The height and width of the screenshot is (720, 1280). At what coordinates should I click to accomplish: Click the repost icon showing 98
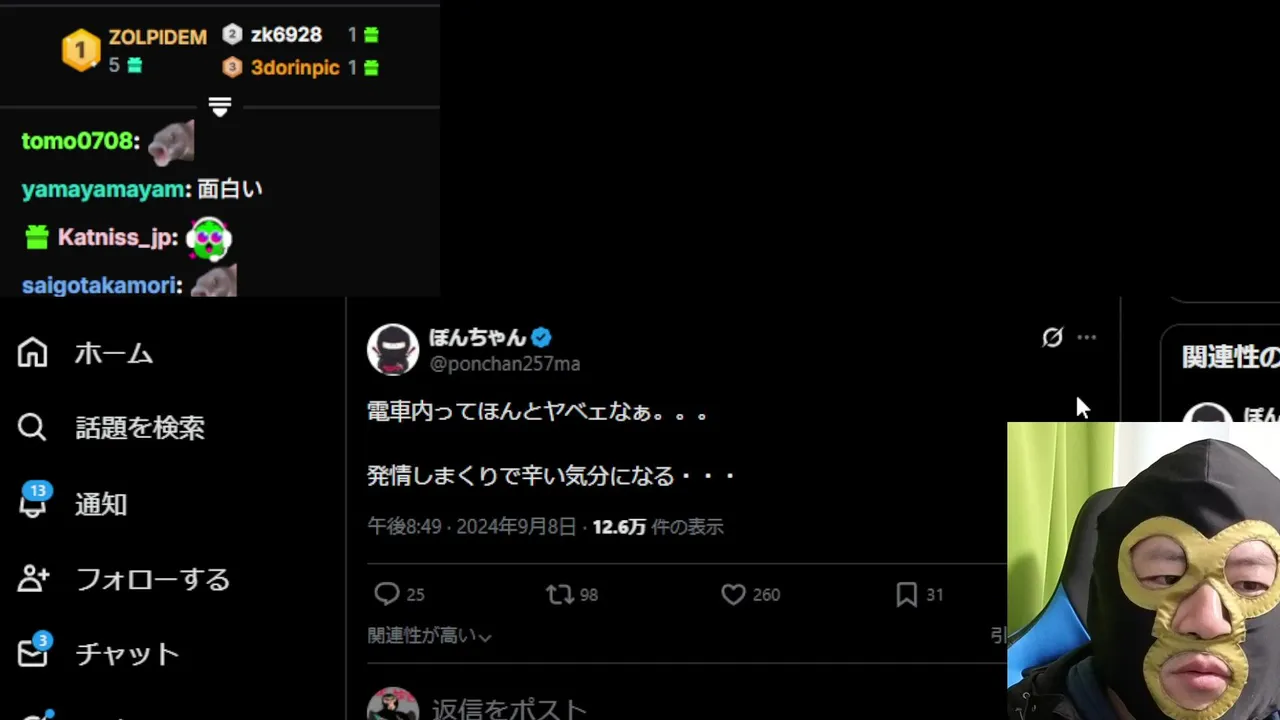coord(559,595)
